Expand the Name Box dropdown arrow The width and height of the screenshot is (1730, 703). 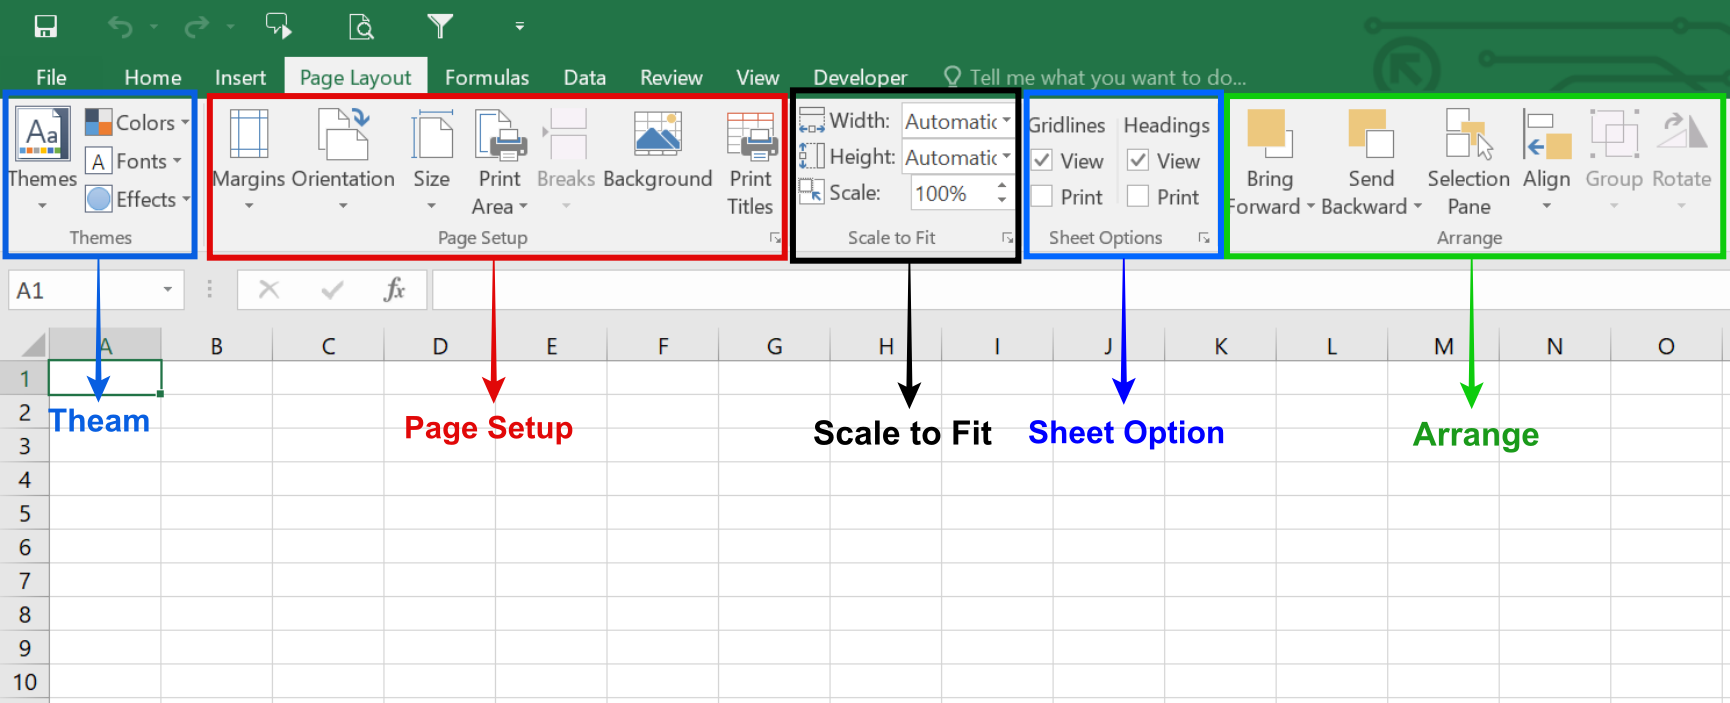[168, 290]
